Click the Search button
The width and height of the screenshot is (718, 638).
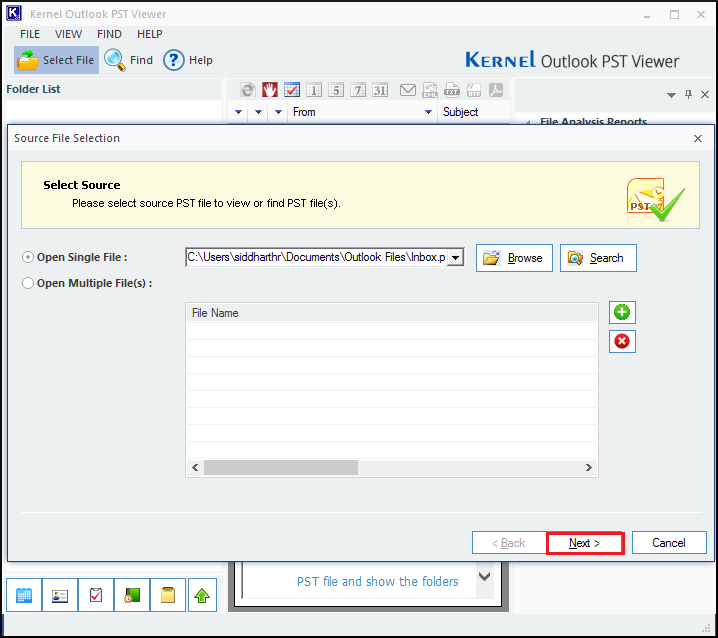pos(598,258)
